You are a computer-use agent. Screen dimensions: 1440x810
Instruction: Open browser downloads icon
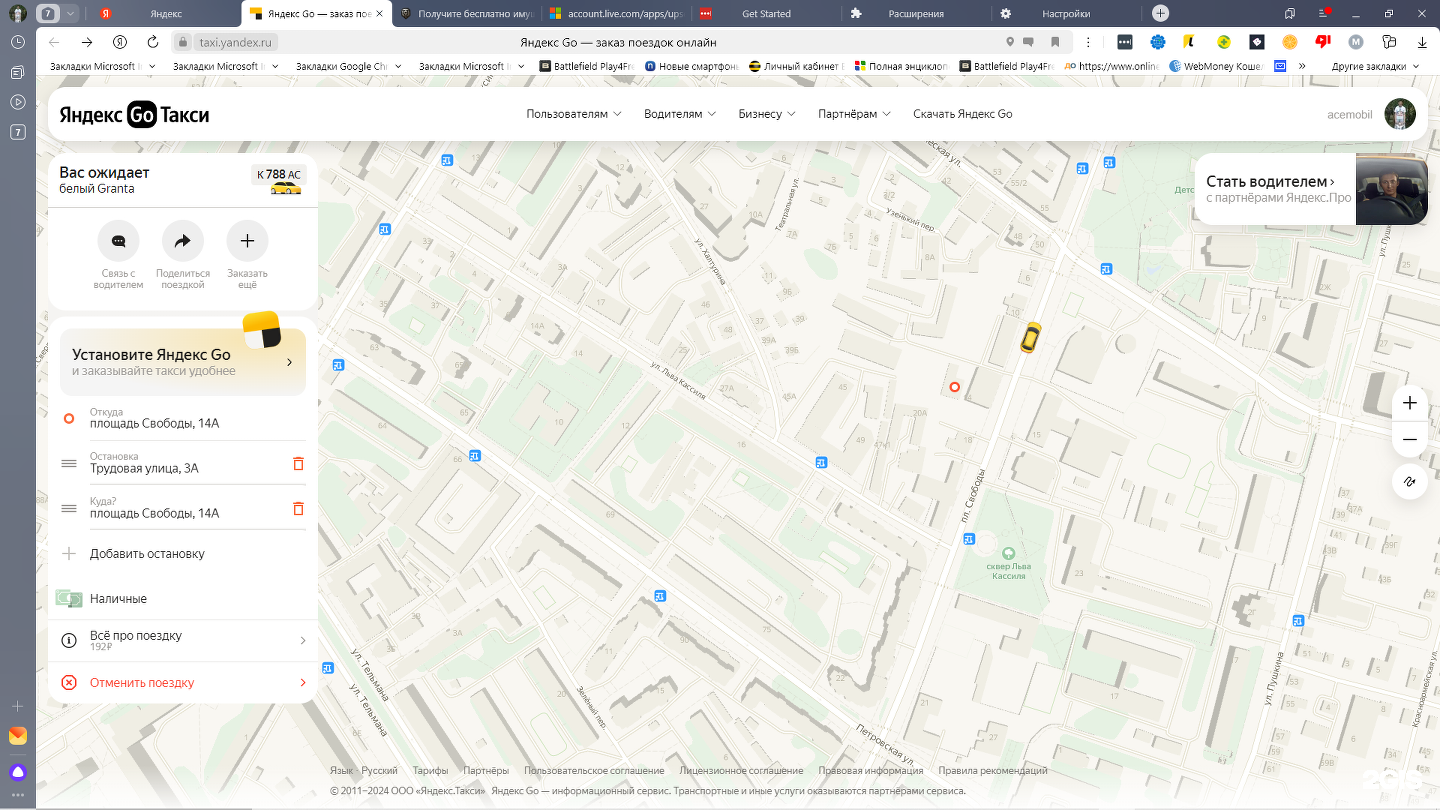point(1422,42)
